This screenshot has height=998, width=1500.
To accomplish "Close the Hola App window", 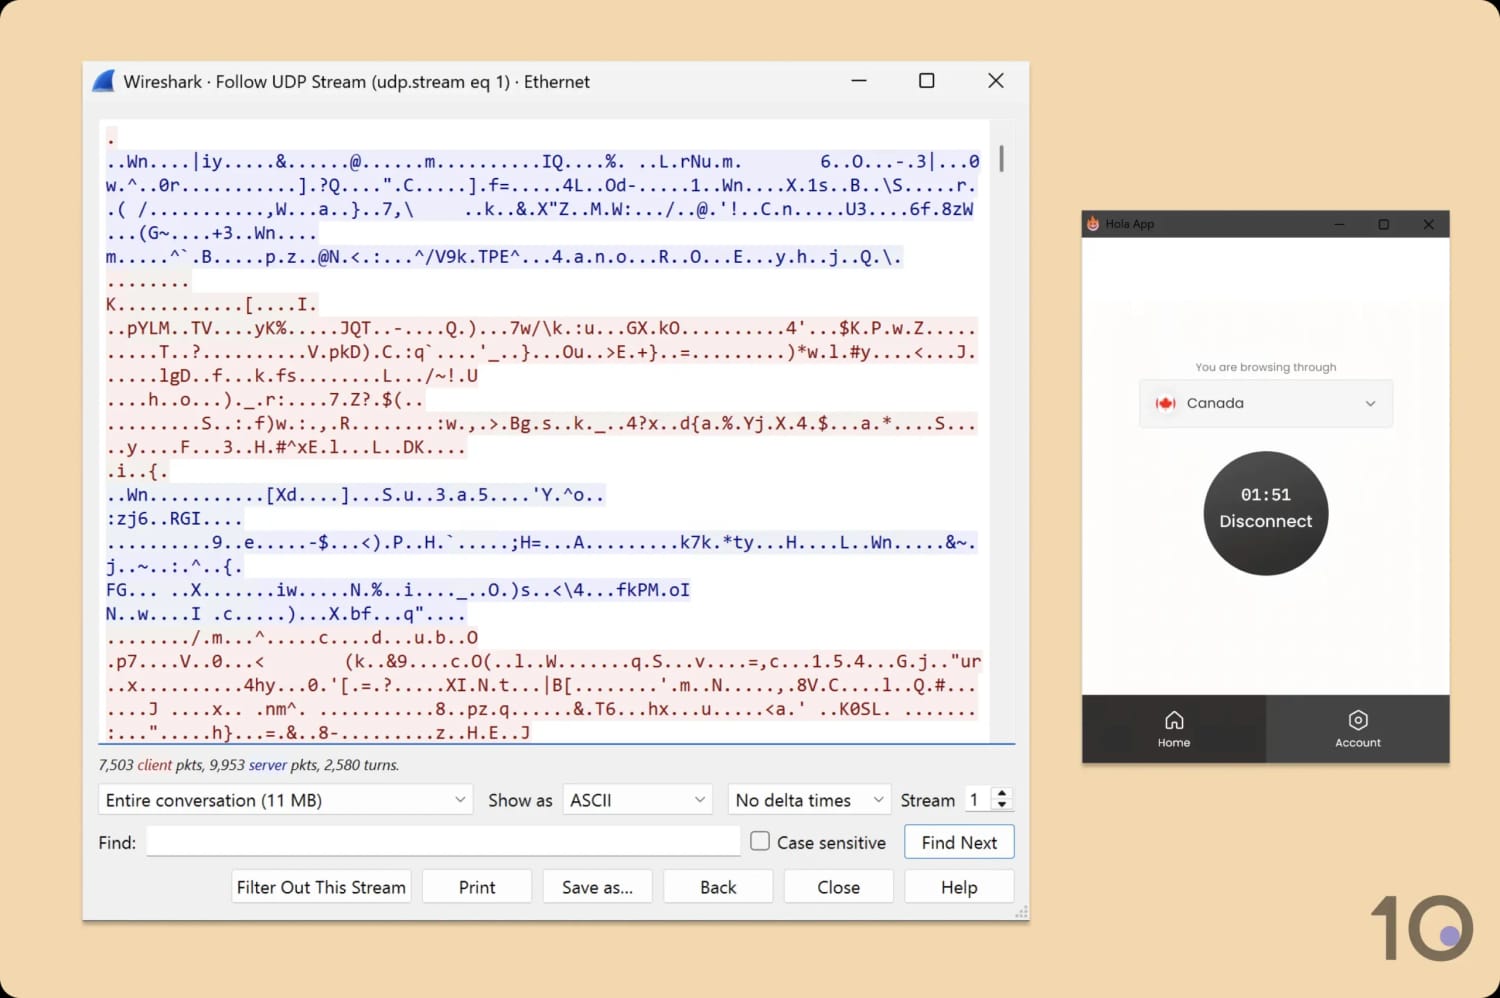I will 1429,224.
